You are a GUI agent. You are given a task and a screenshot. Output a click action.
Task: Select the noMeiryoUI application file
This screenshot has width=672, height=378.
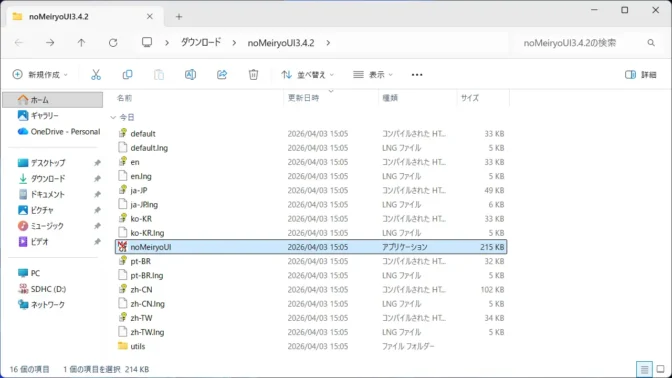pos(311,247)
